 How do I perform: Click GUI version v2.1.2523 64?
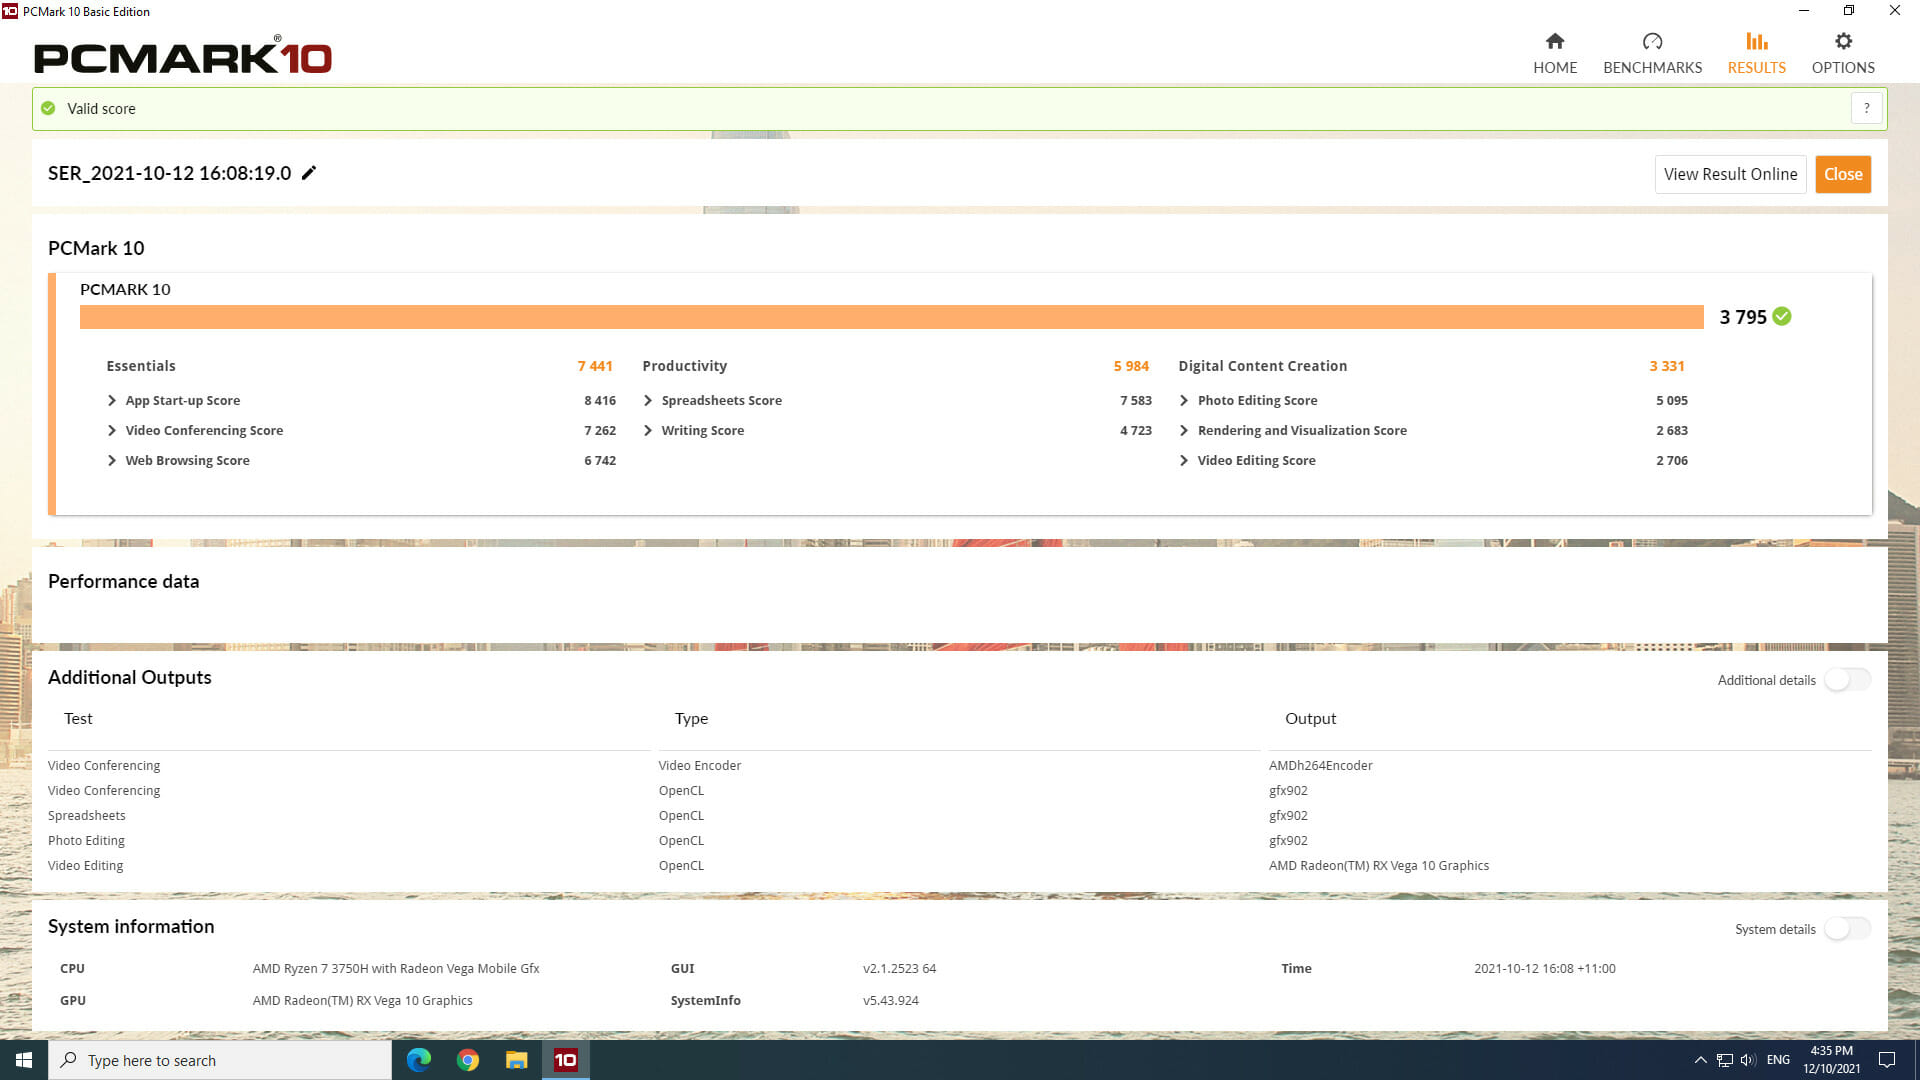899,968
